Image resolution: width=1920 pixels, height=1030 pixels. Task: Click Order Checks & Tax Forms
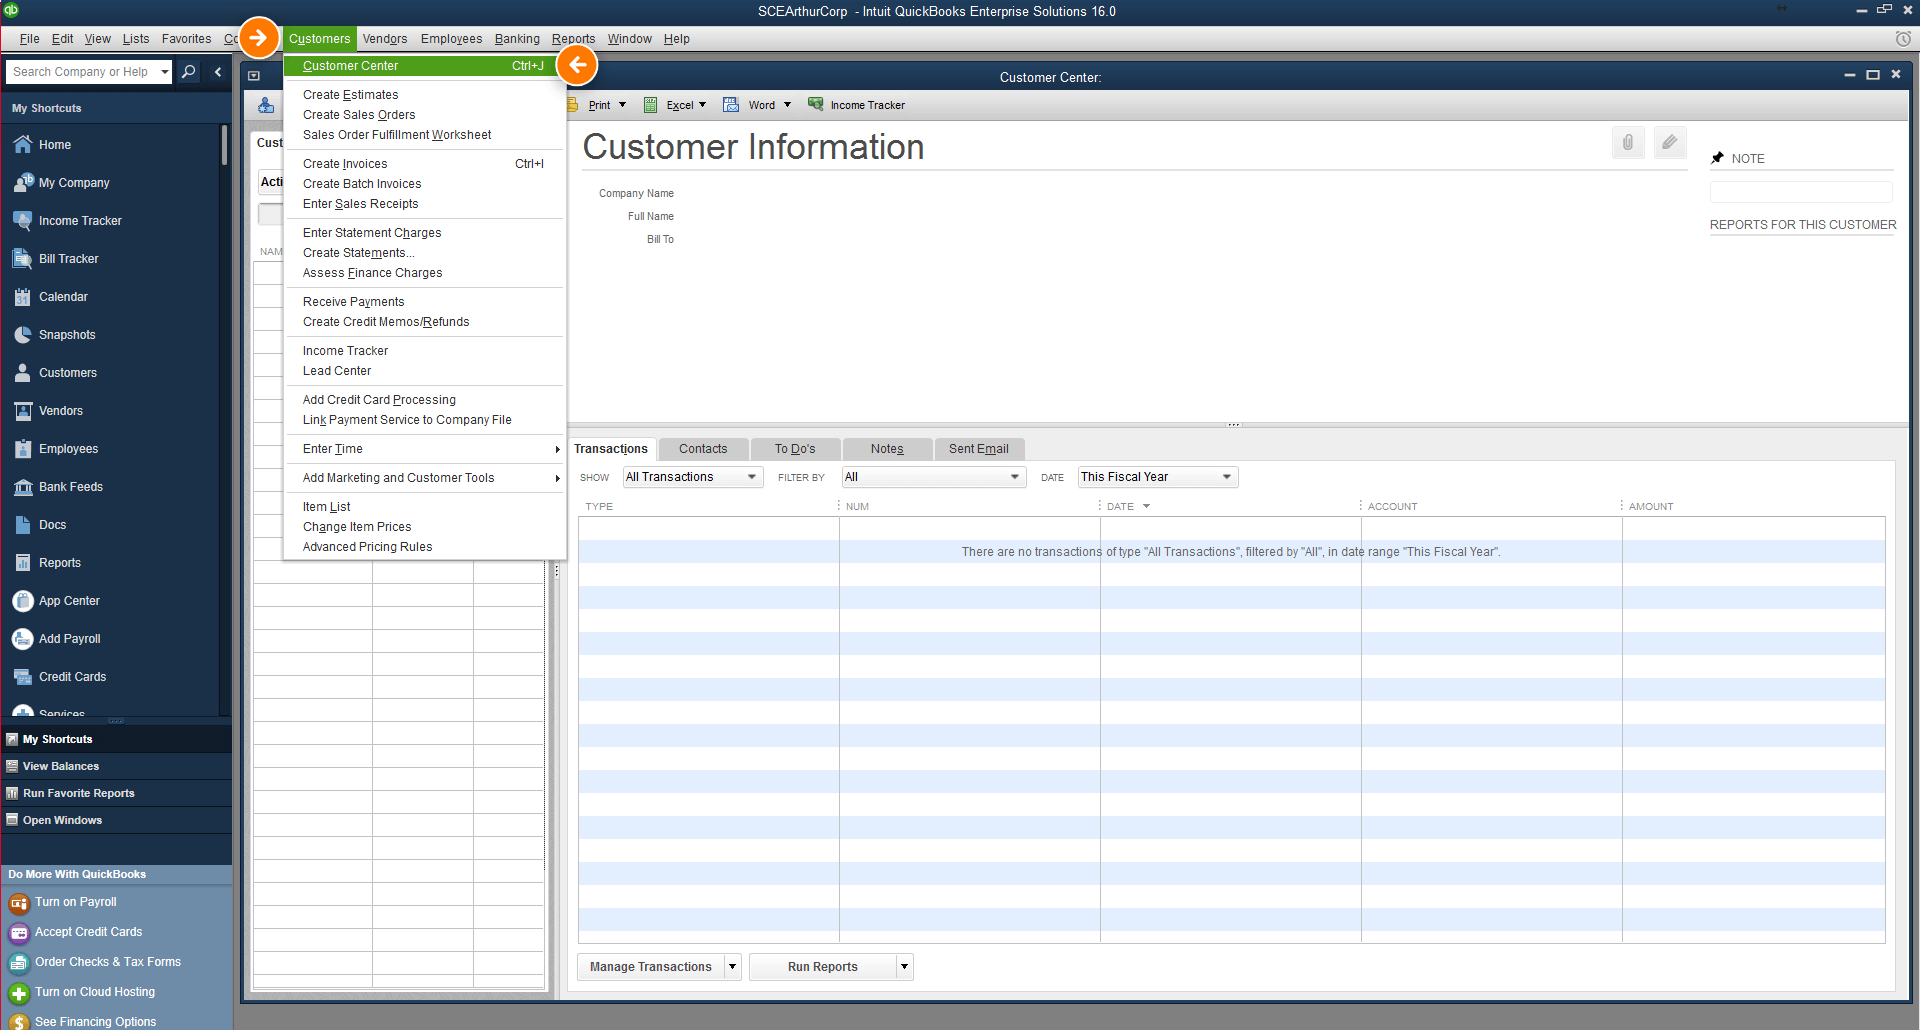pos(108,962)
